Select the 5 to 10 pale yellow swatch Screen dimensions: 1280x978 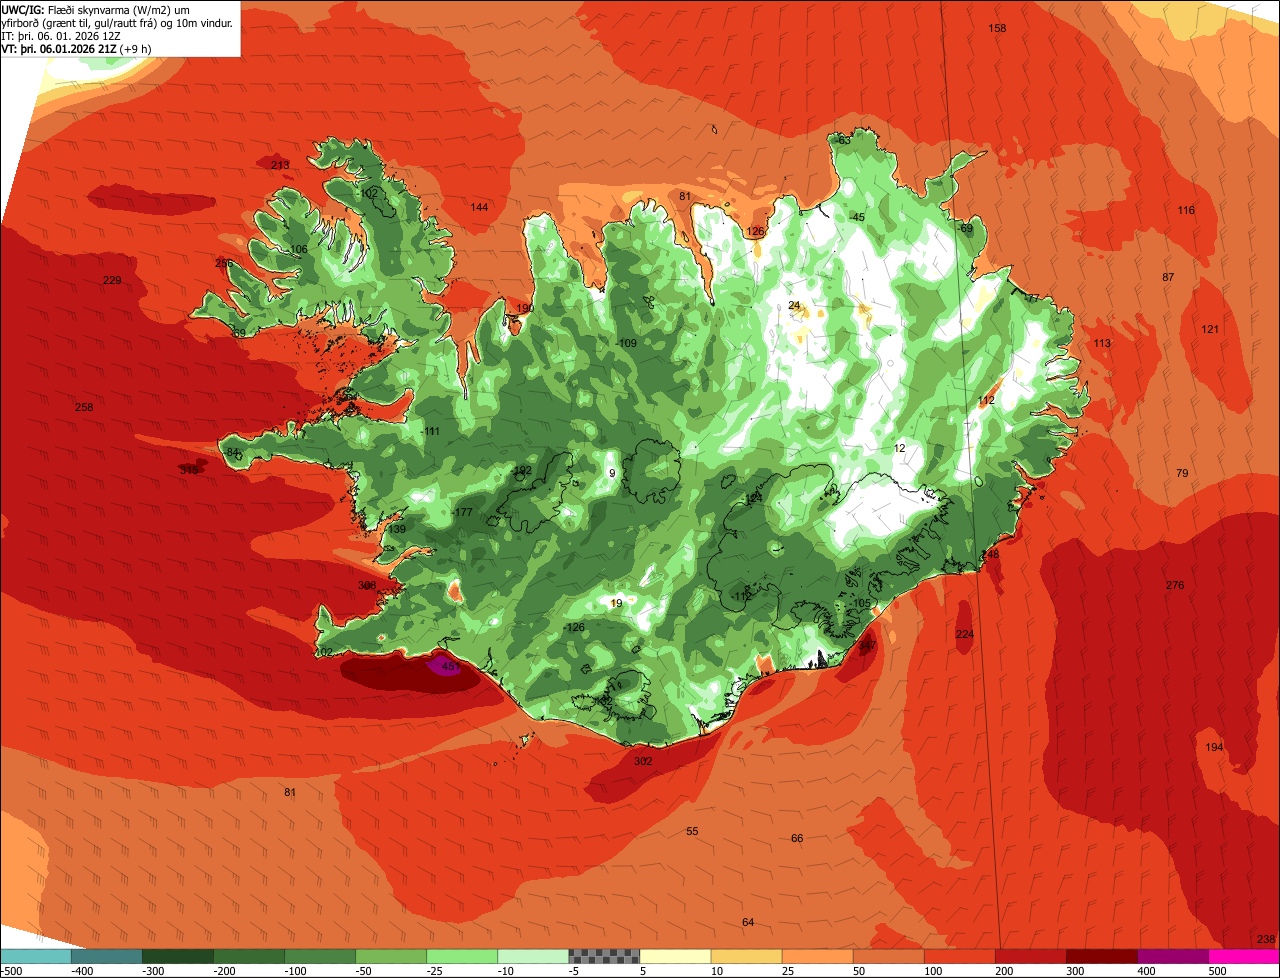[675, 956]
